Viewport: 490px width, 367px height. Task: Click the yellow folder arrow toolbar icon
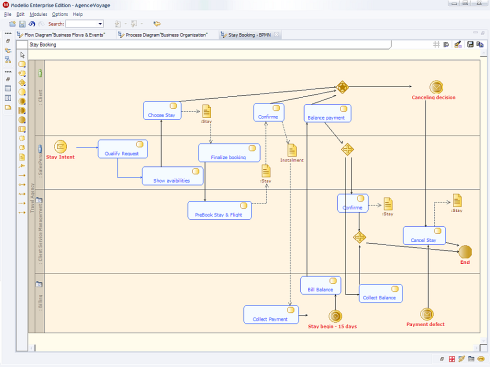coord(157,24)
